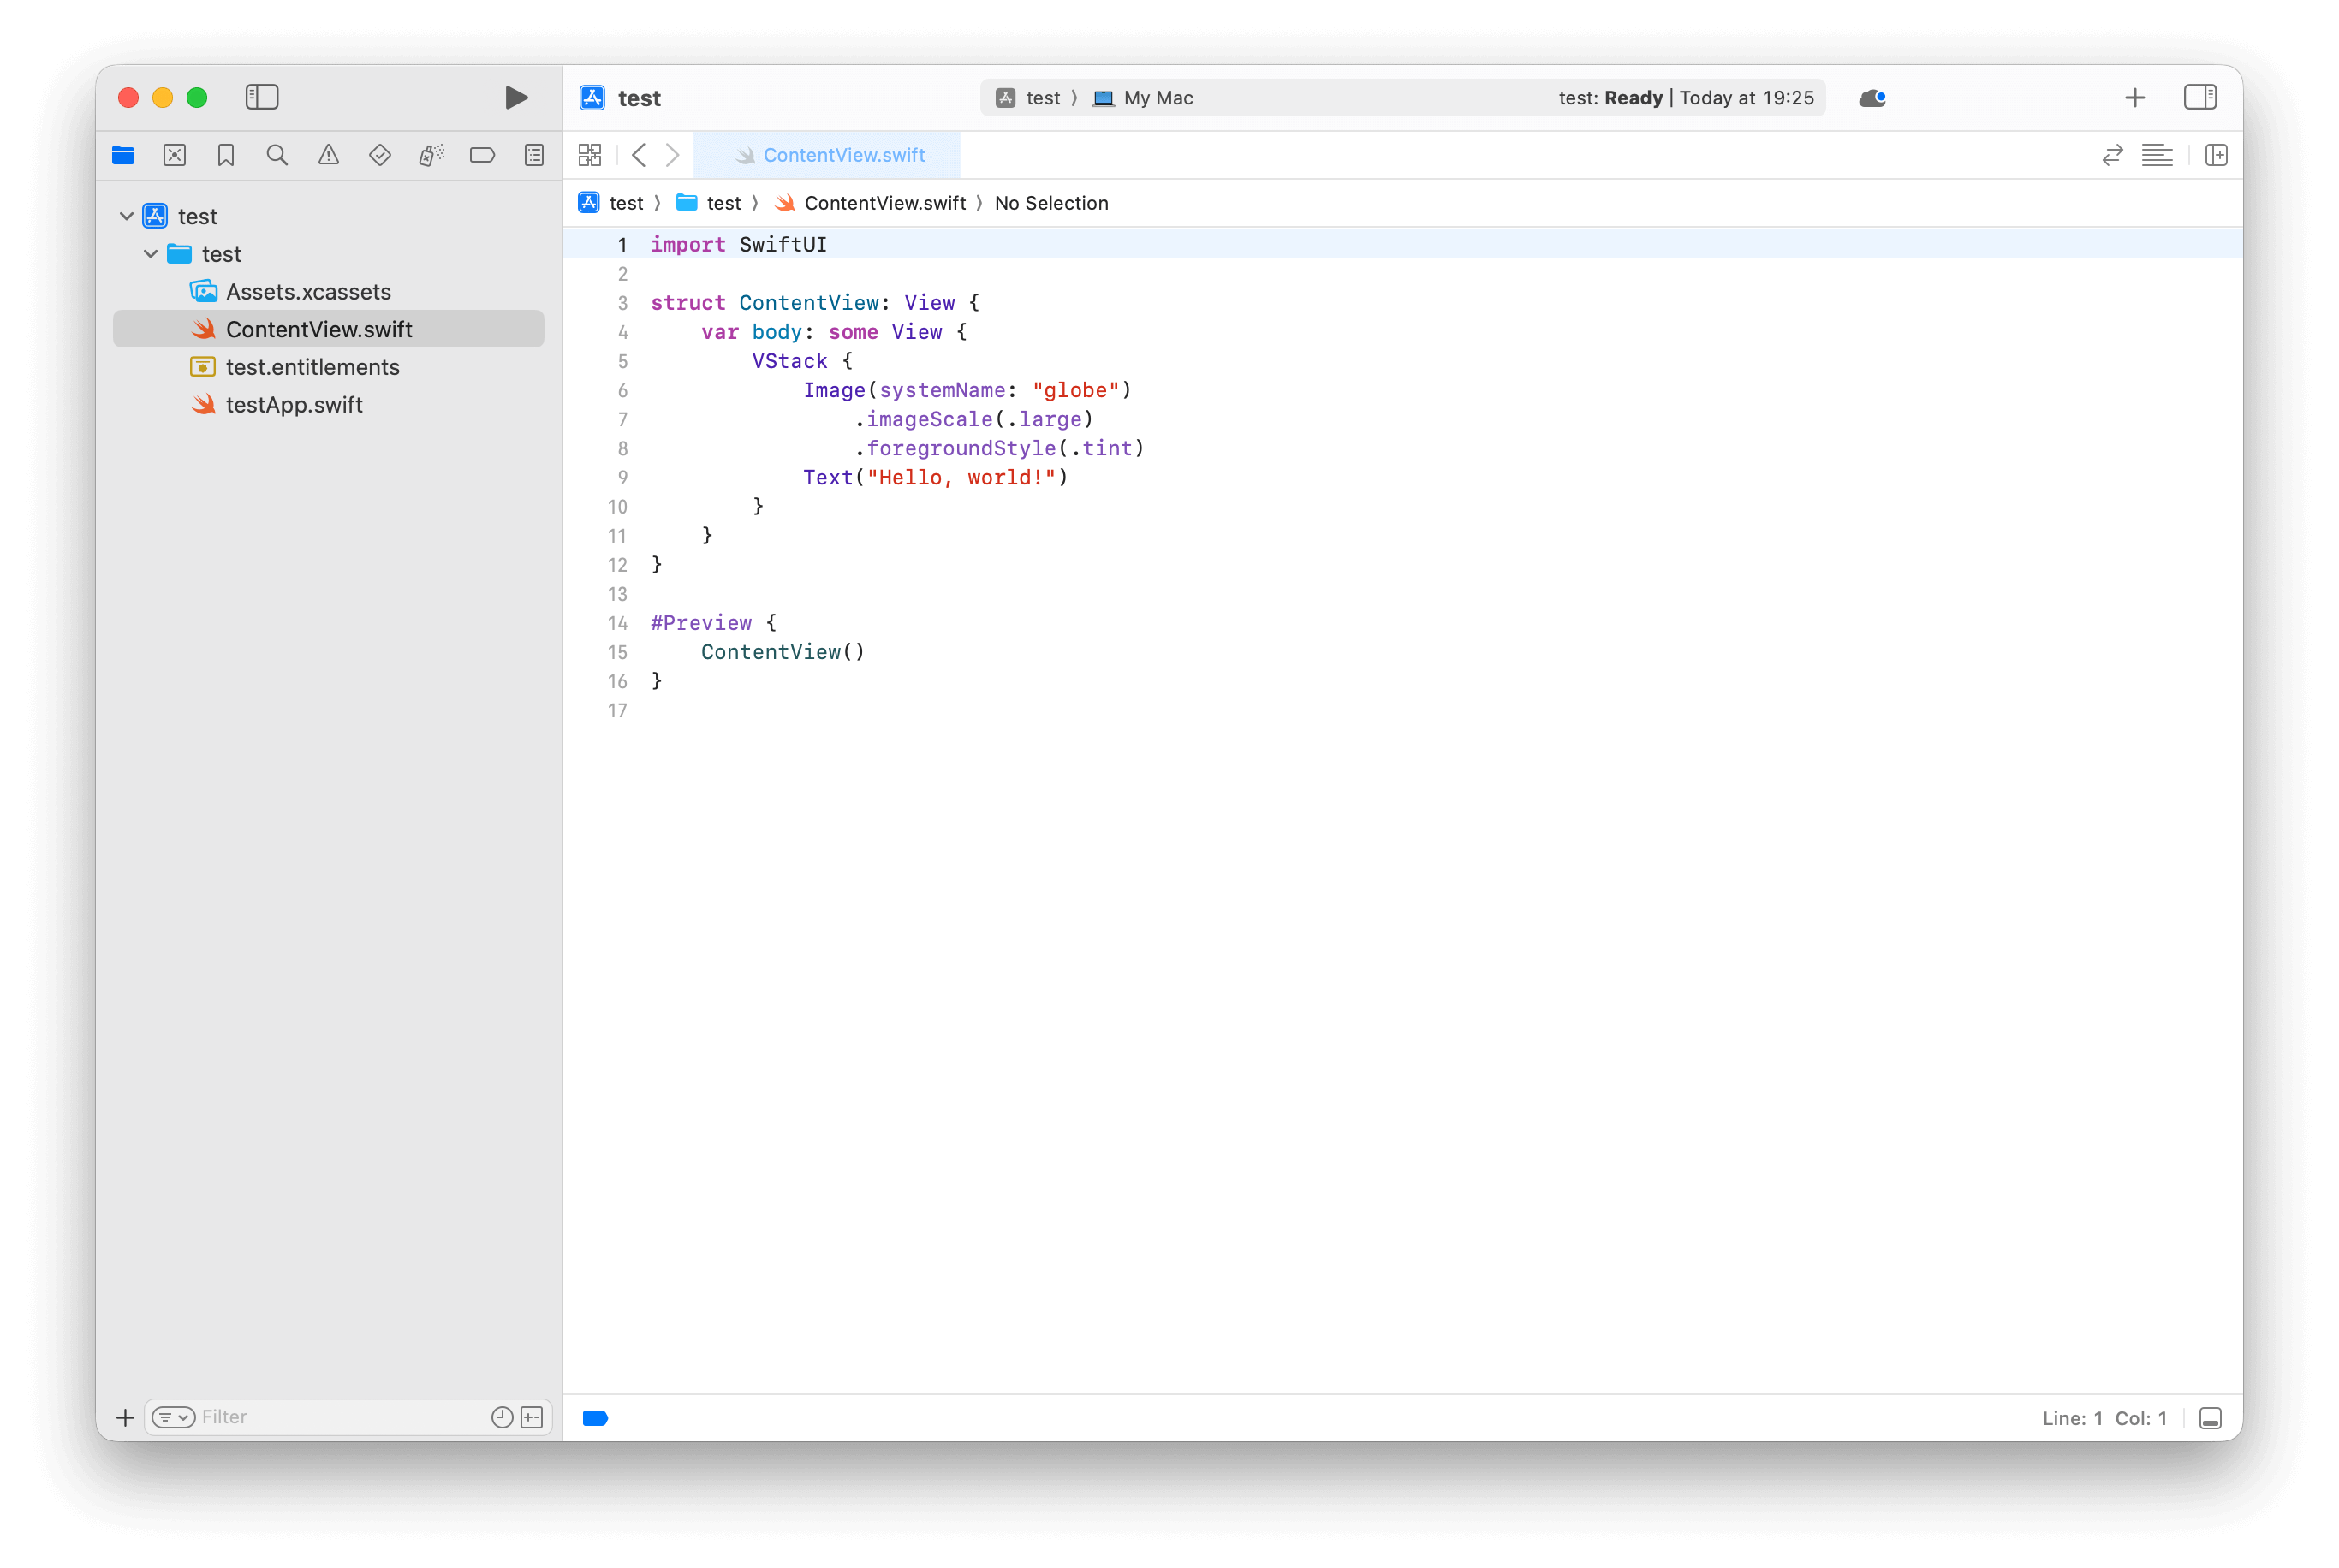Click line number 14 in gutter
Screen dimensions: 2339x1568
pos(618,623)
